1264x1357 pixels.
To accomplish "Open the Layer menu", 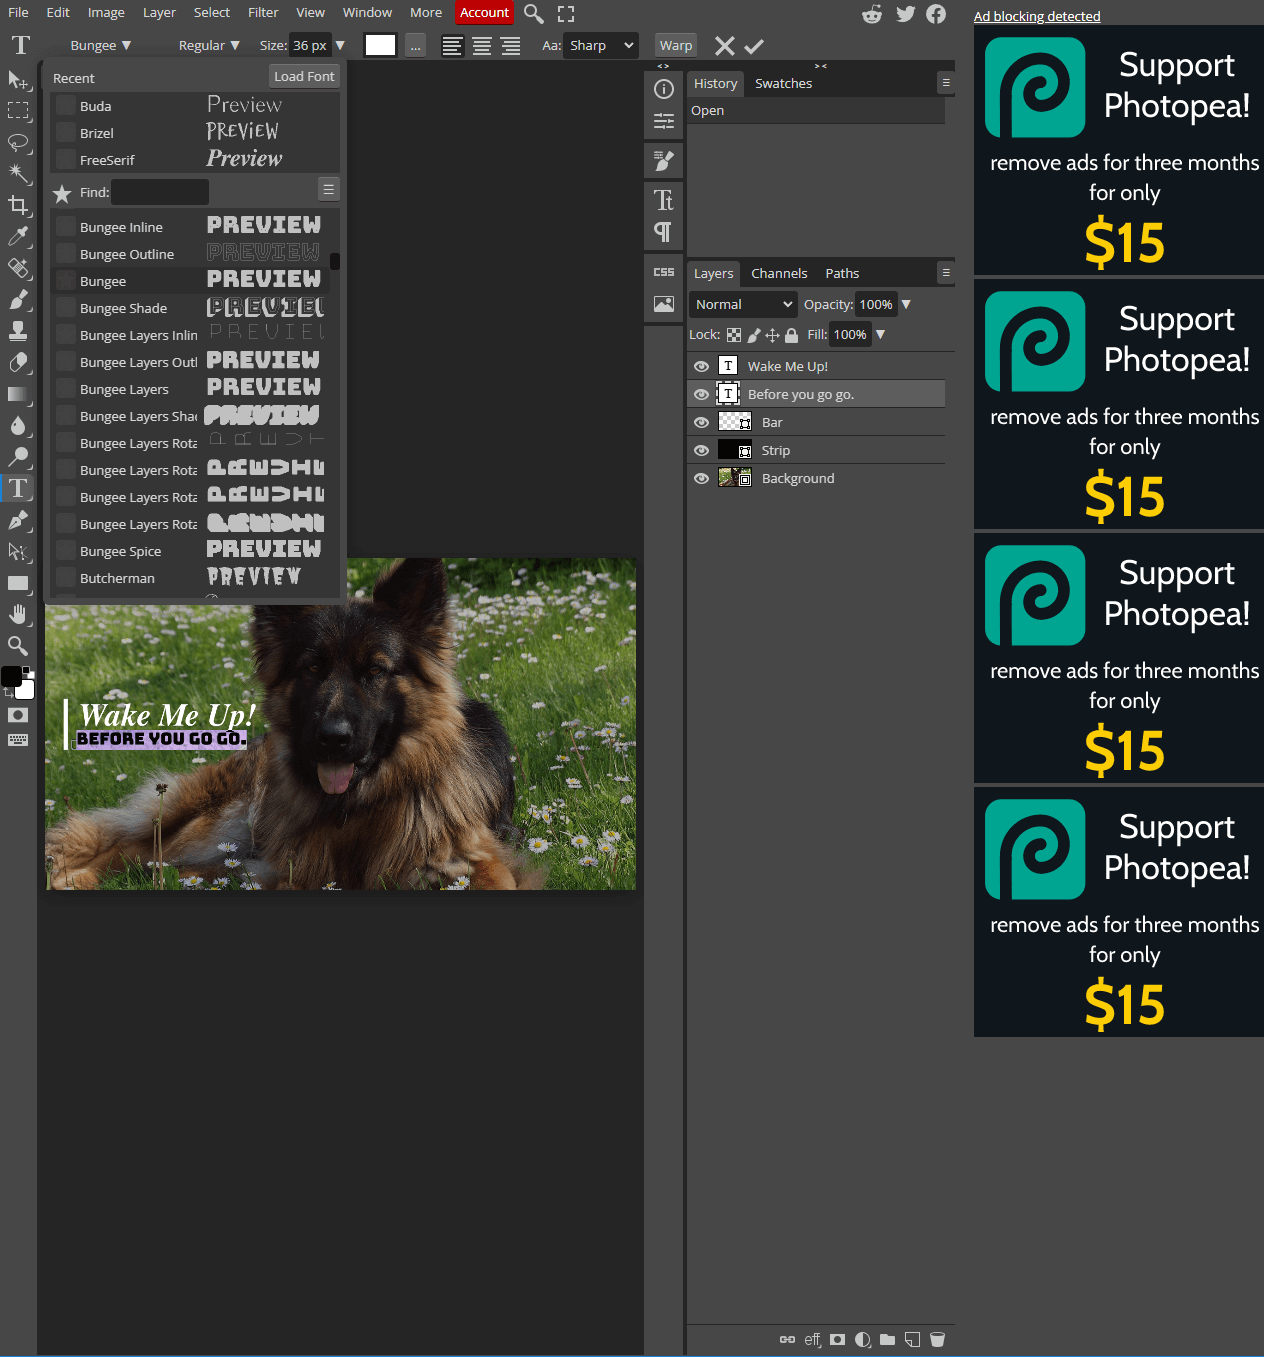I will click(159, 13).
